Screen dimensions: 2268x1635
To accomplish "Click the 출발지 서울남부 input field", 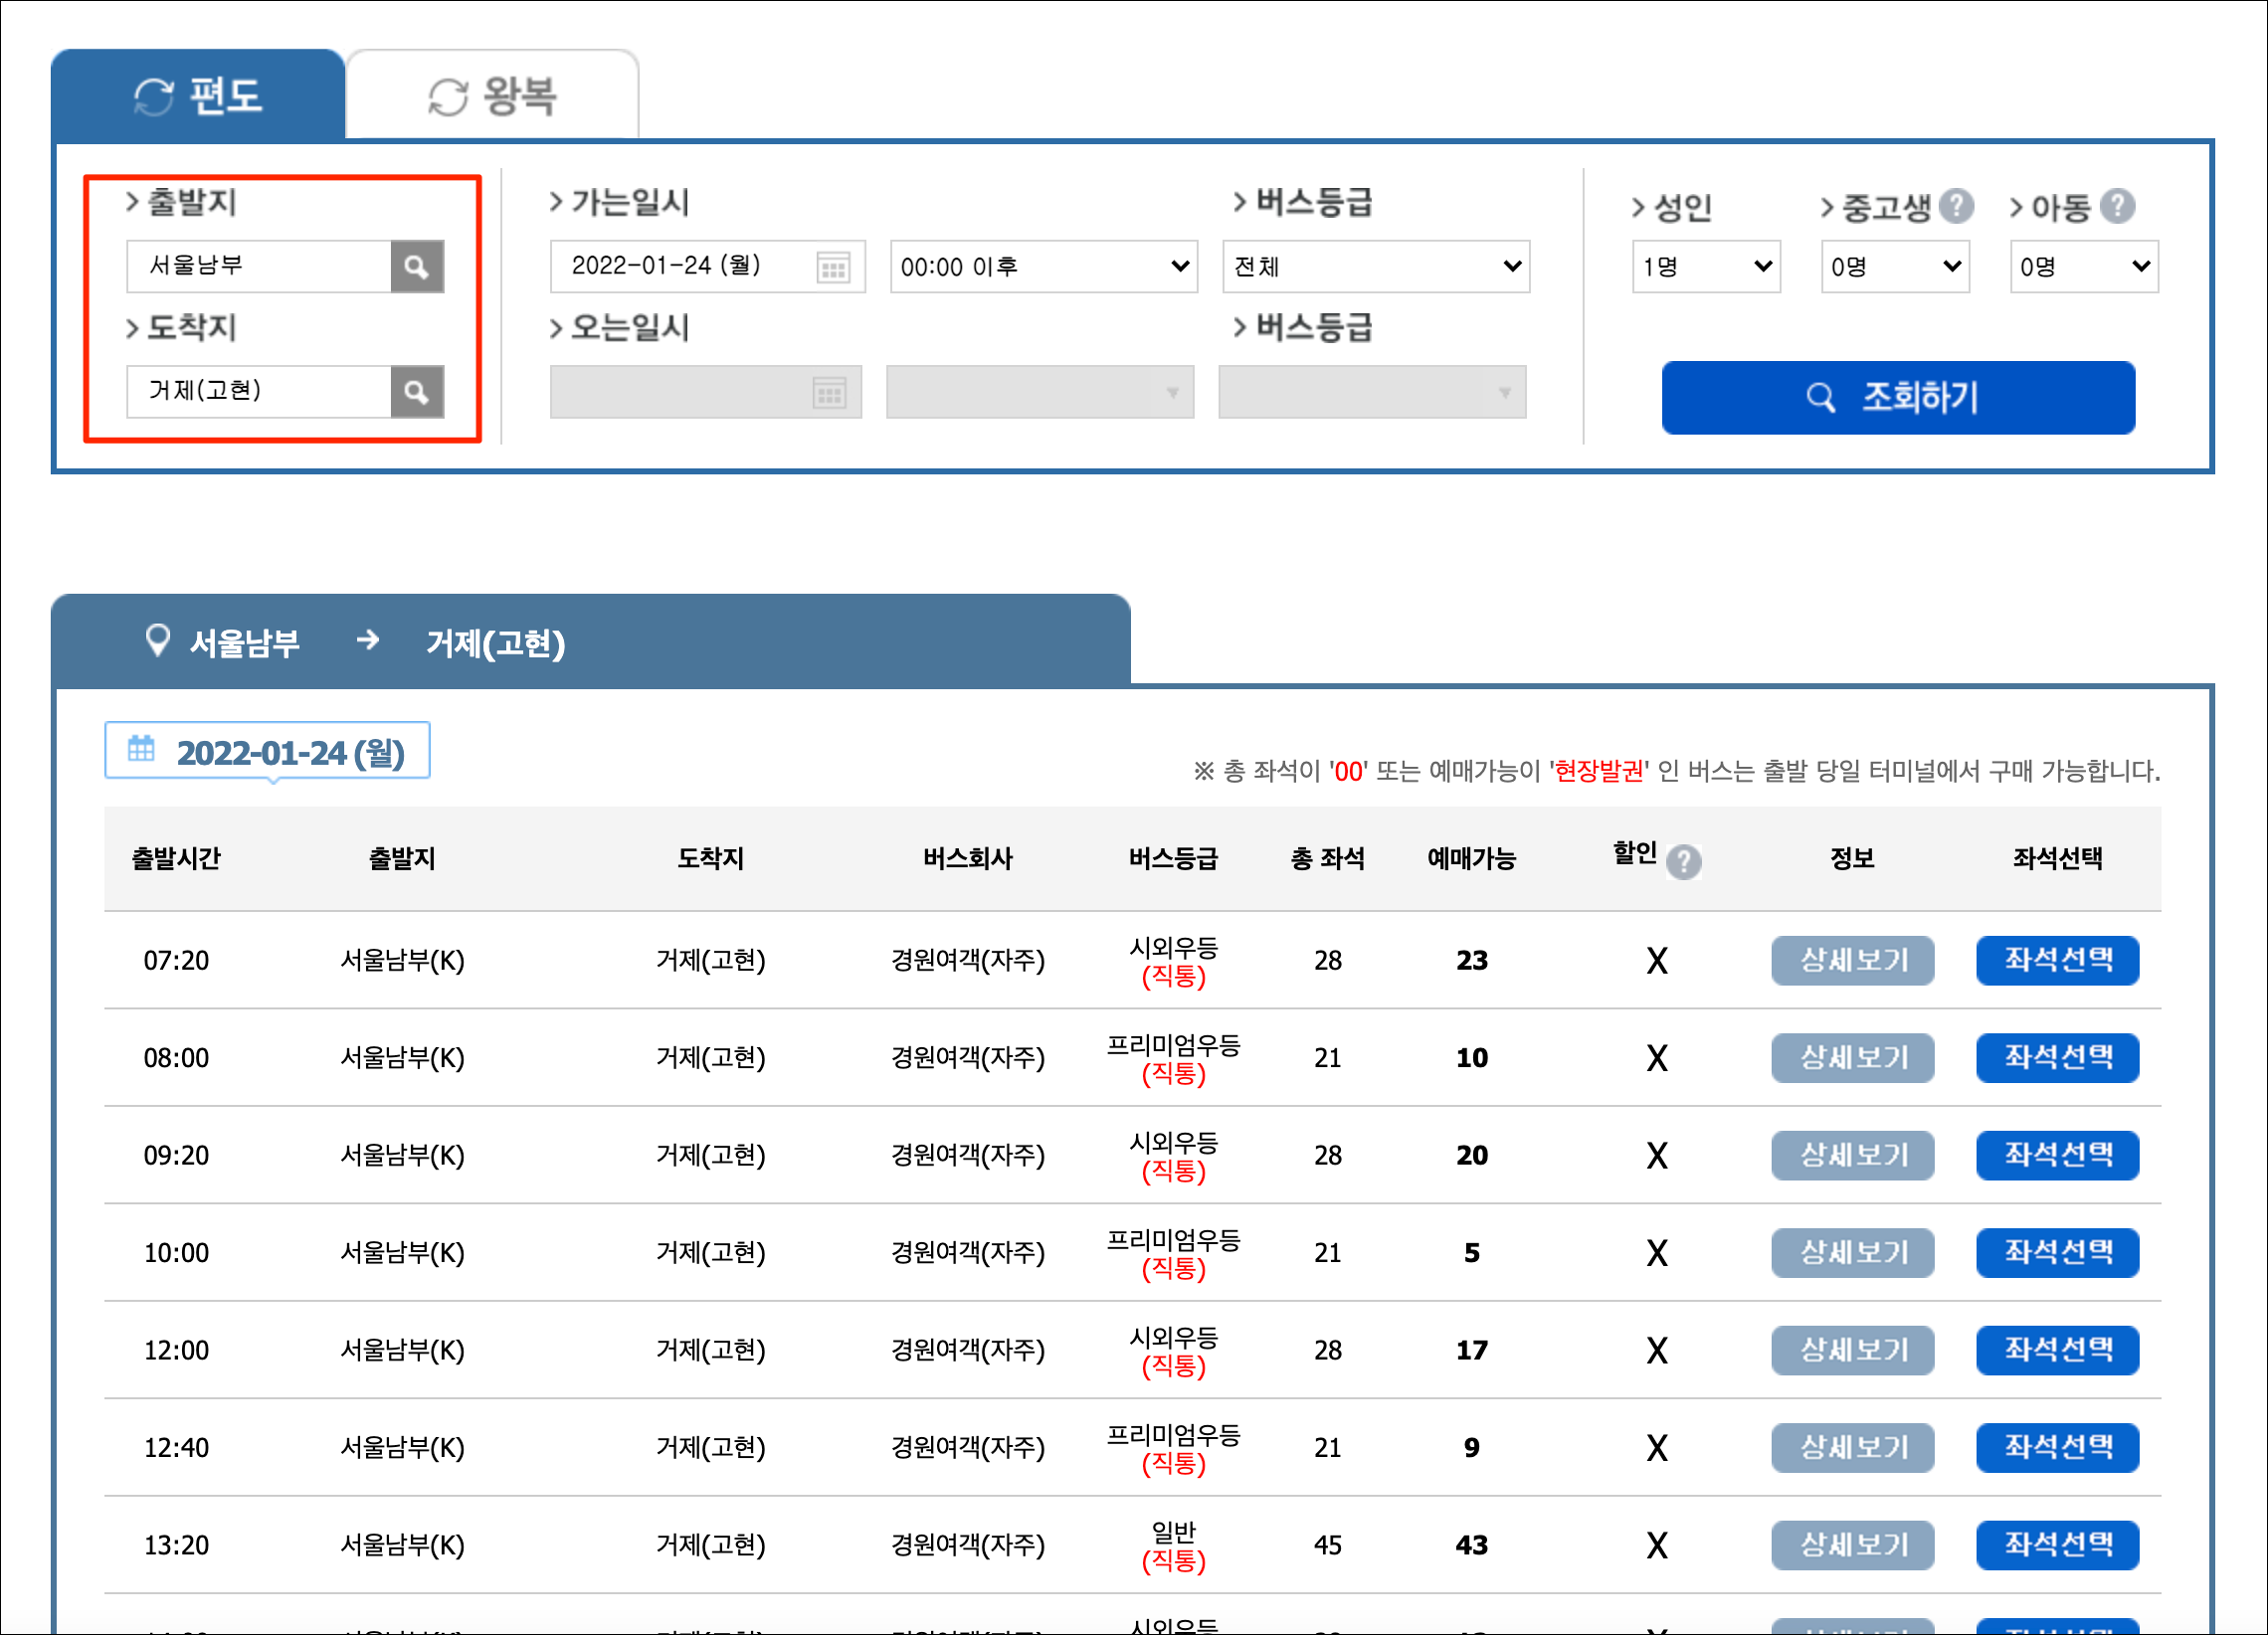I will pyautogui.click(x=258, y=266).
